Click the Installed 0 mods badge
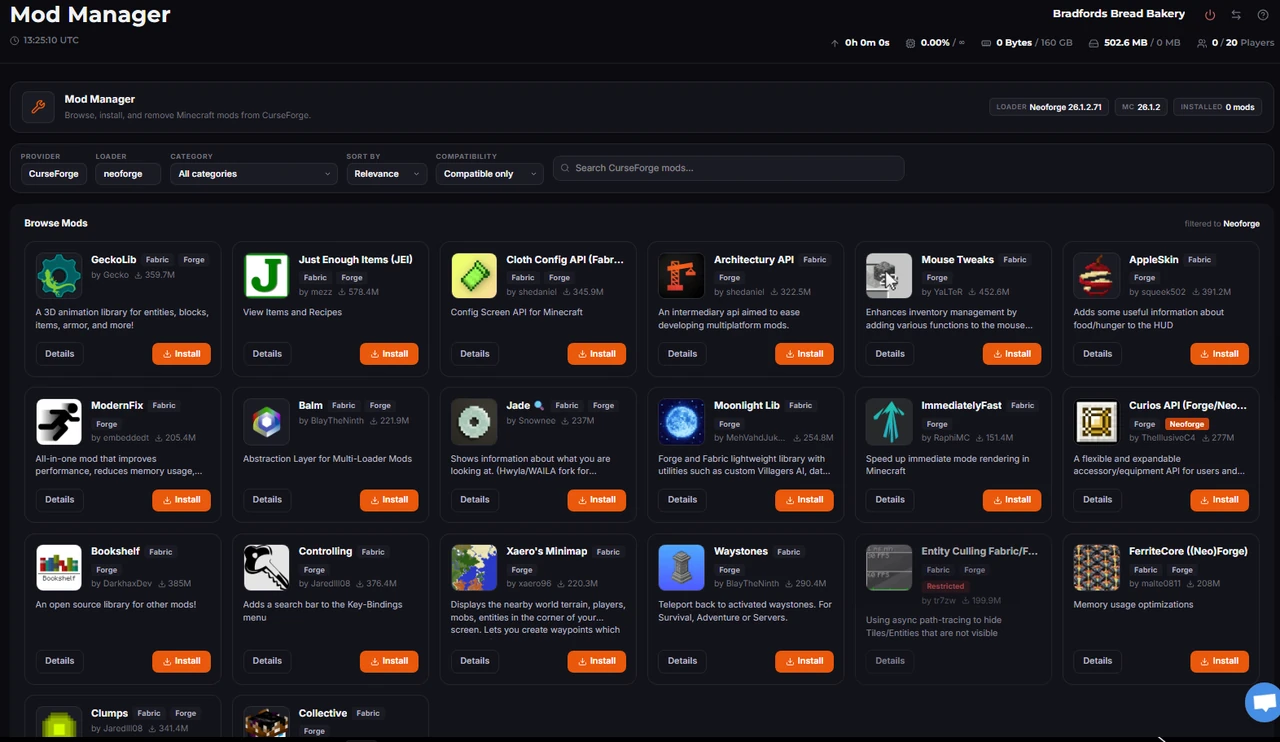1280x742 pixels. click(x=1217, y=107)
